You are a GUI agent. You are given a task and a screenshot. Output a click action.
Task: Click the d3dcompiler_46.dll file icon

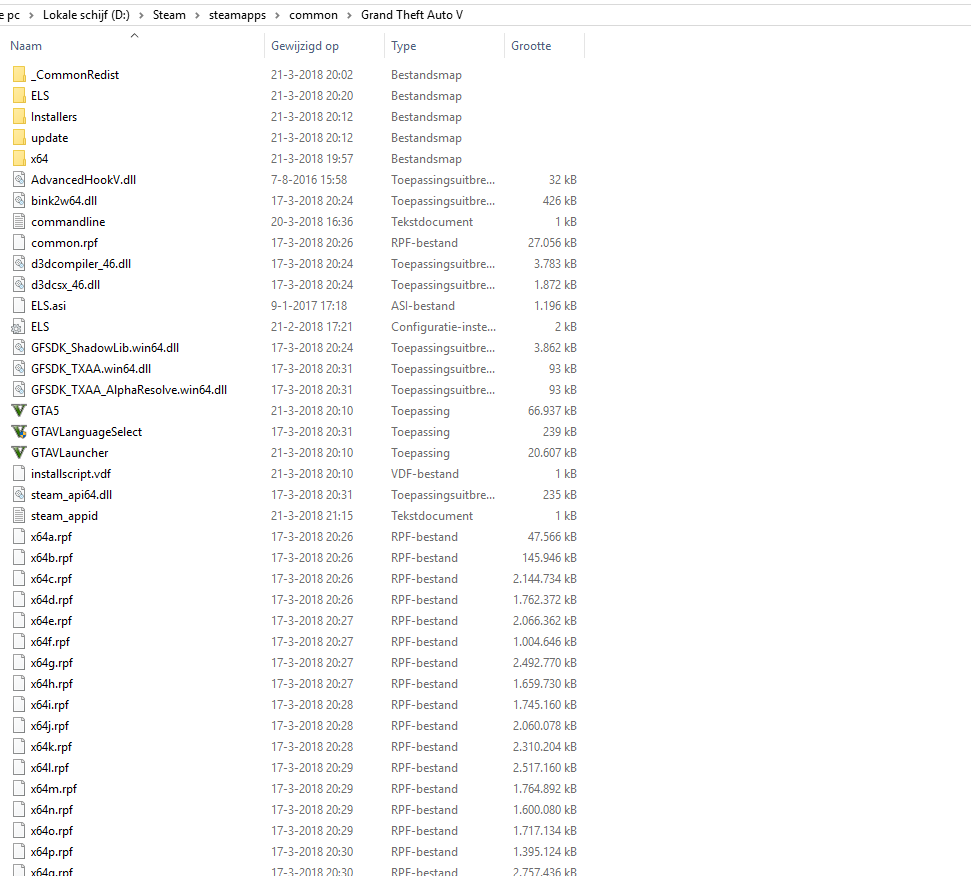19,264
